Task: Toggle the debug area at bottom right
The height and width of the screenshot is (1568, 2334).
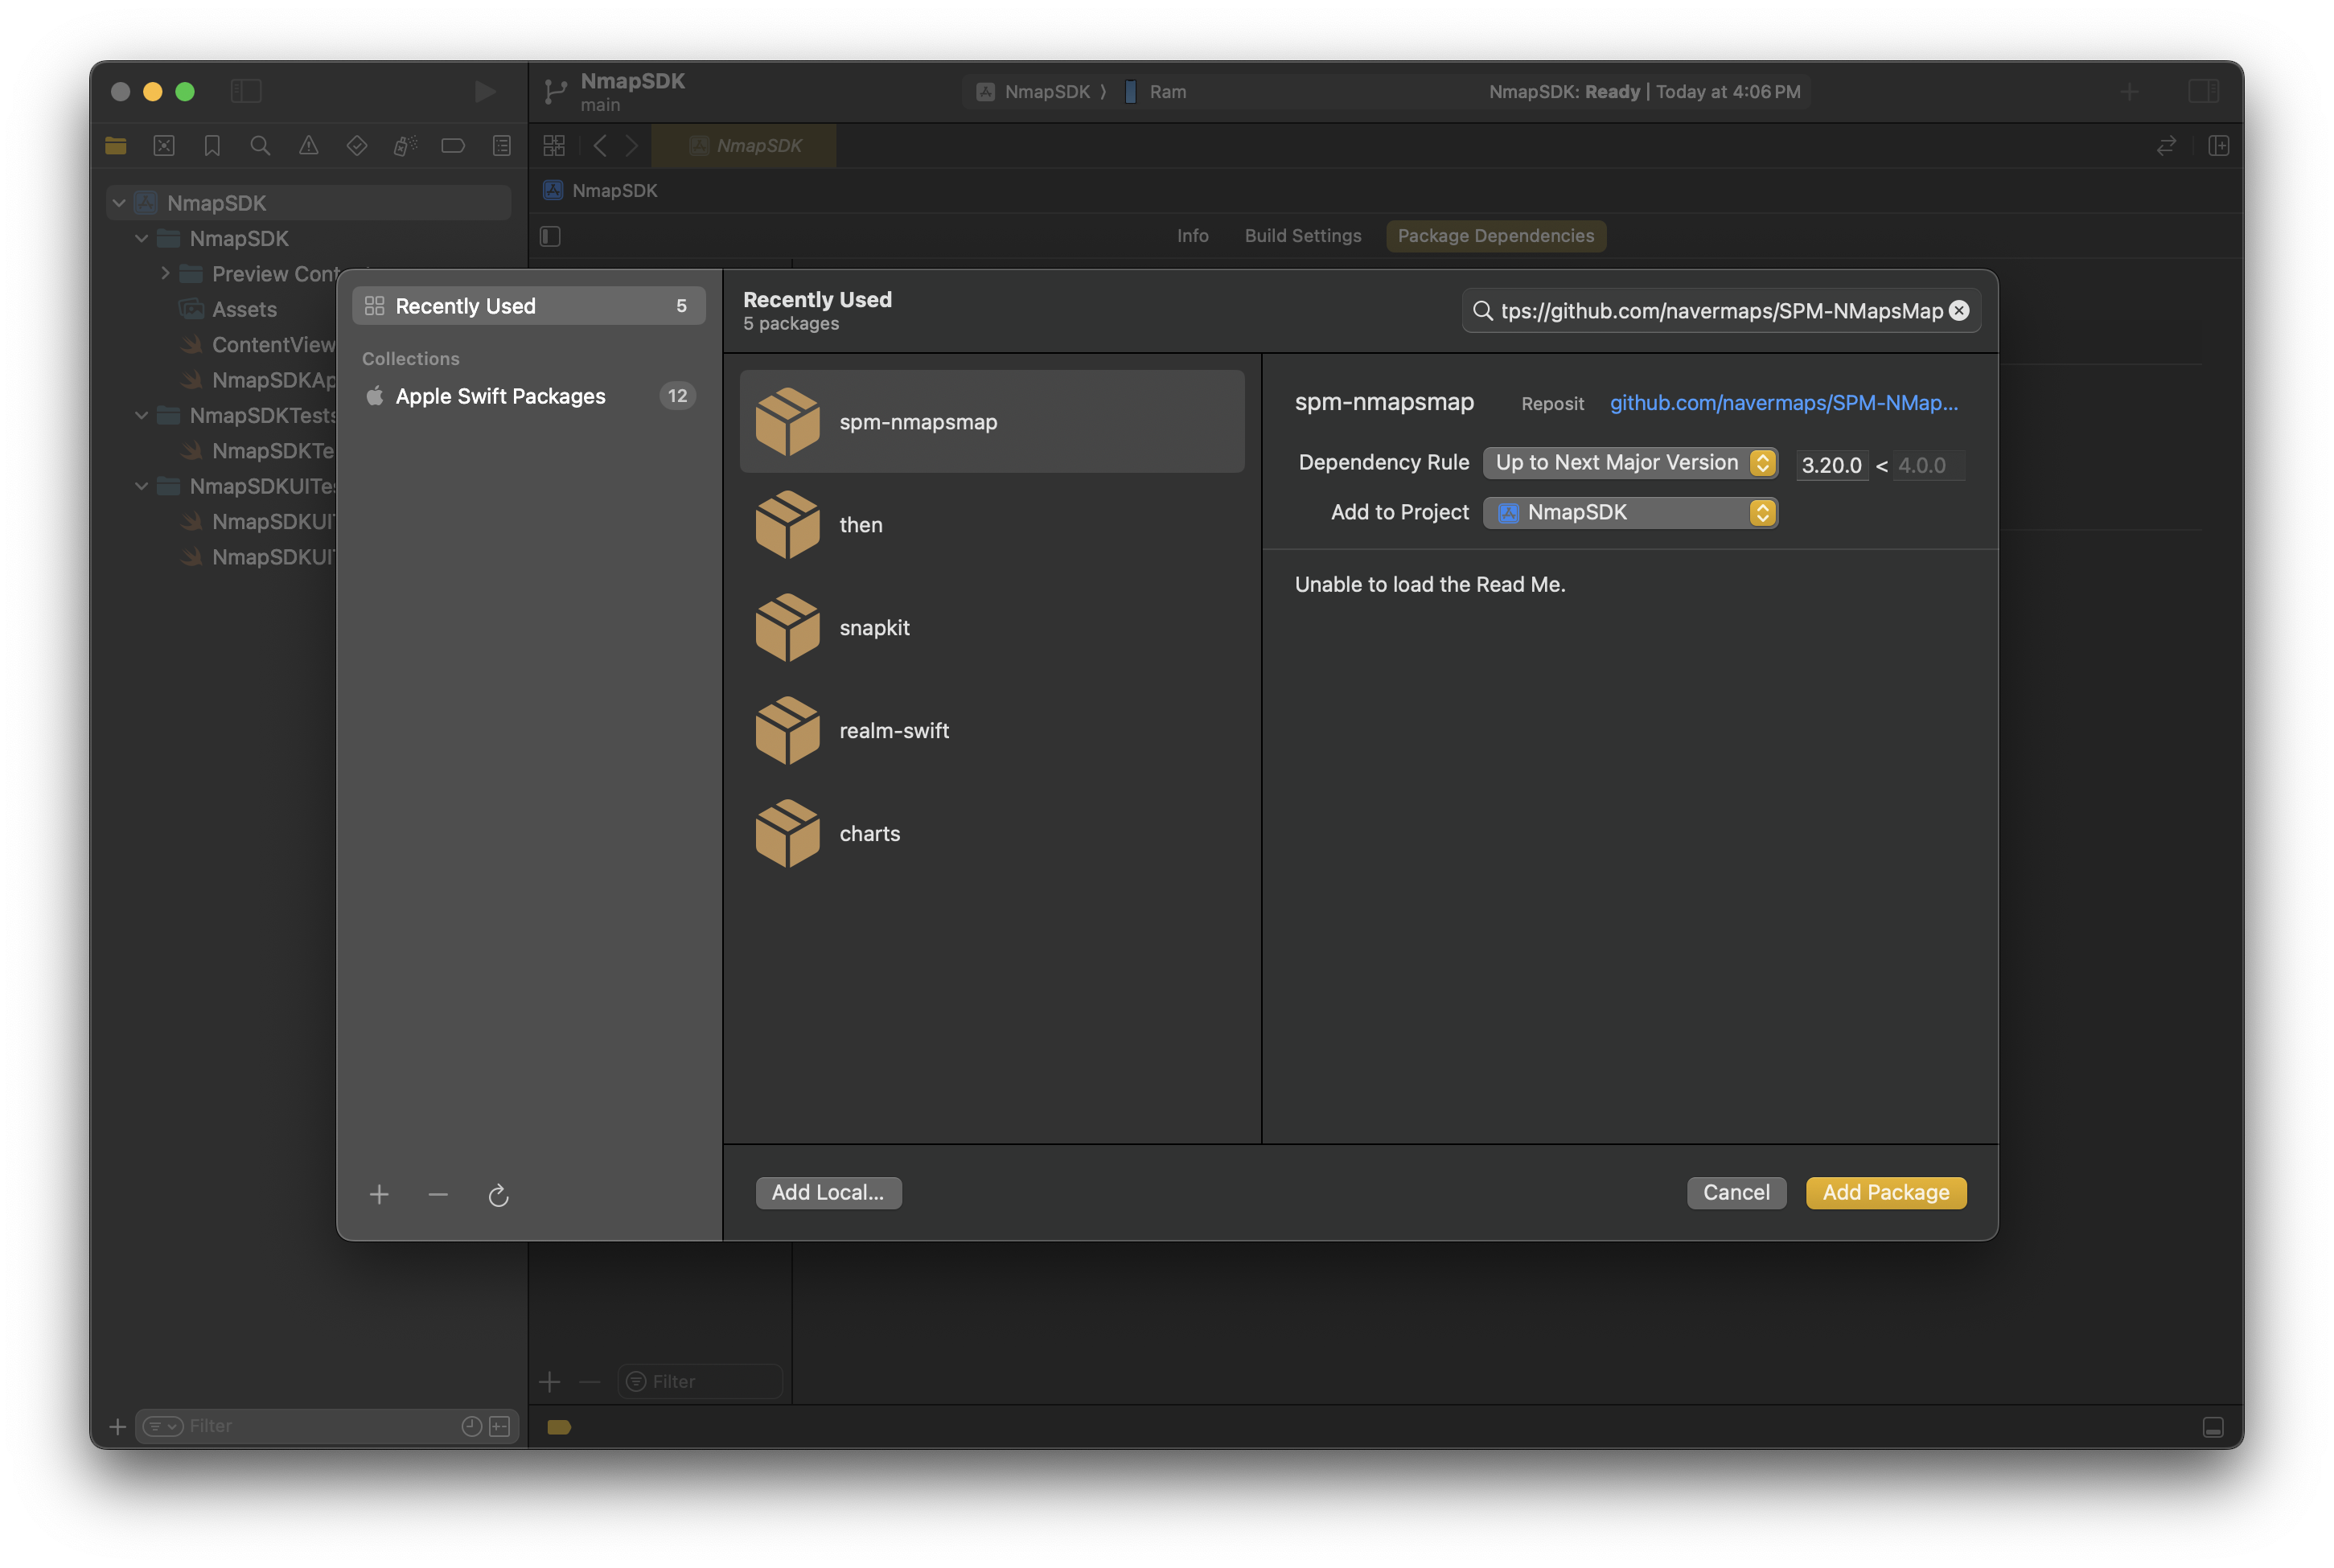Action: (2213, 1427)
